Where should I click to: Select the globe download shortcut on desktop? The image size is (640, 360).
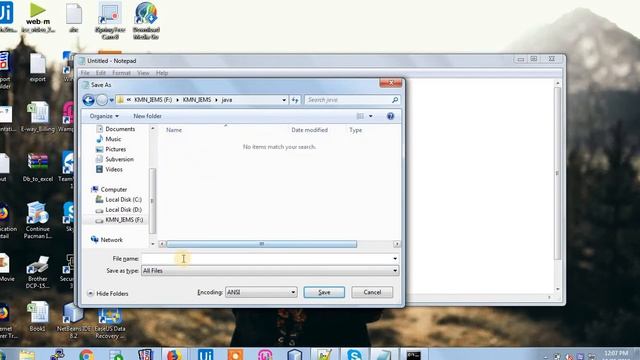[x=146, y=21]
